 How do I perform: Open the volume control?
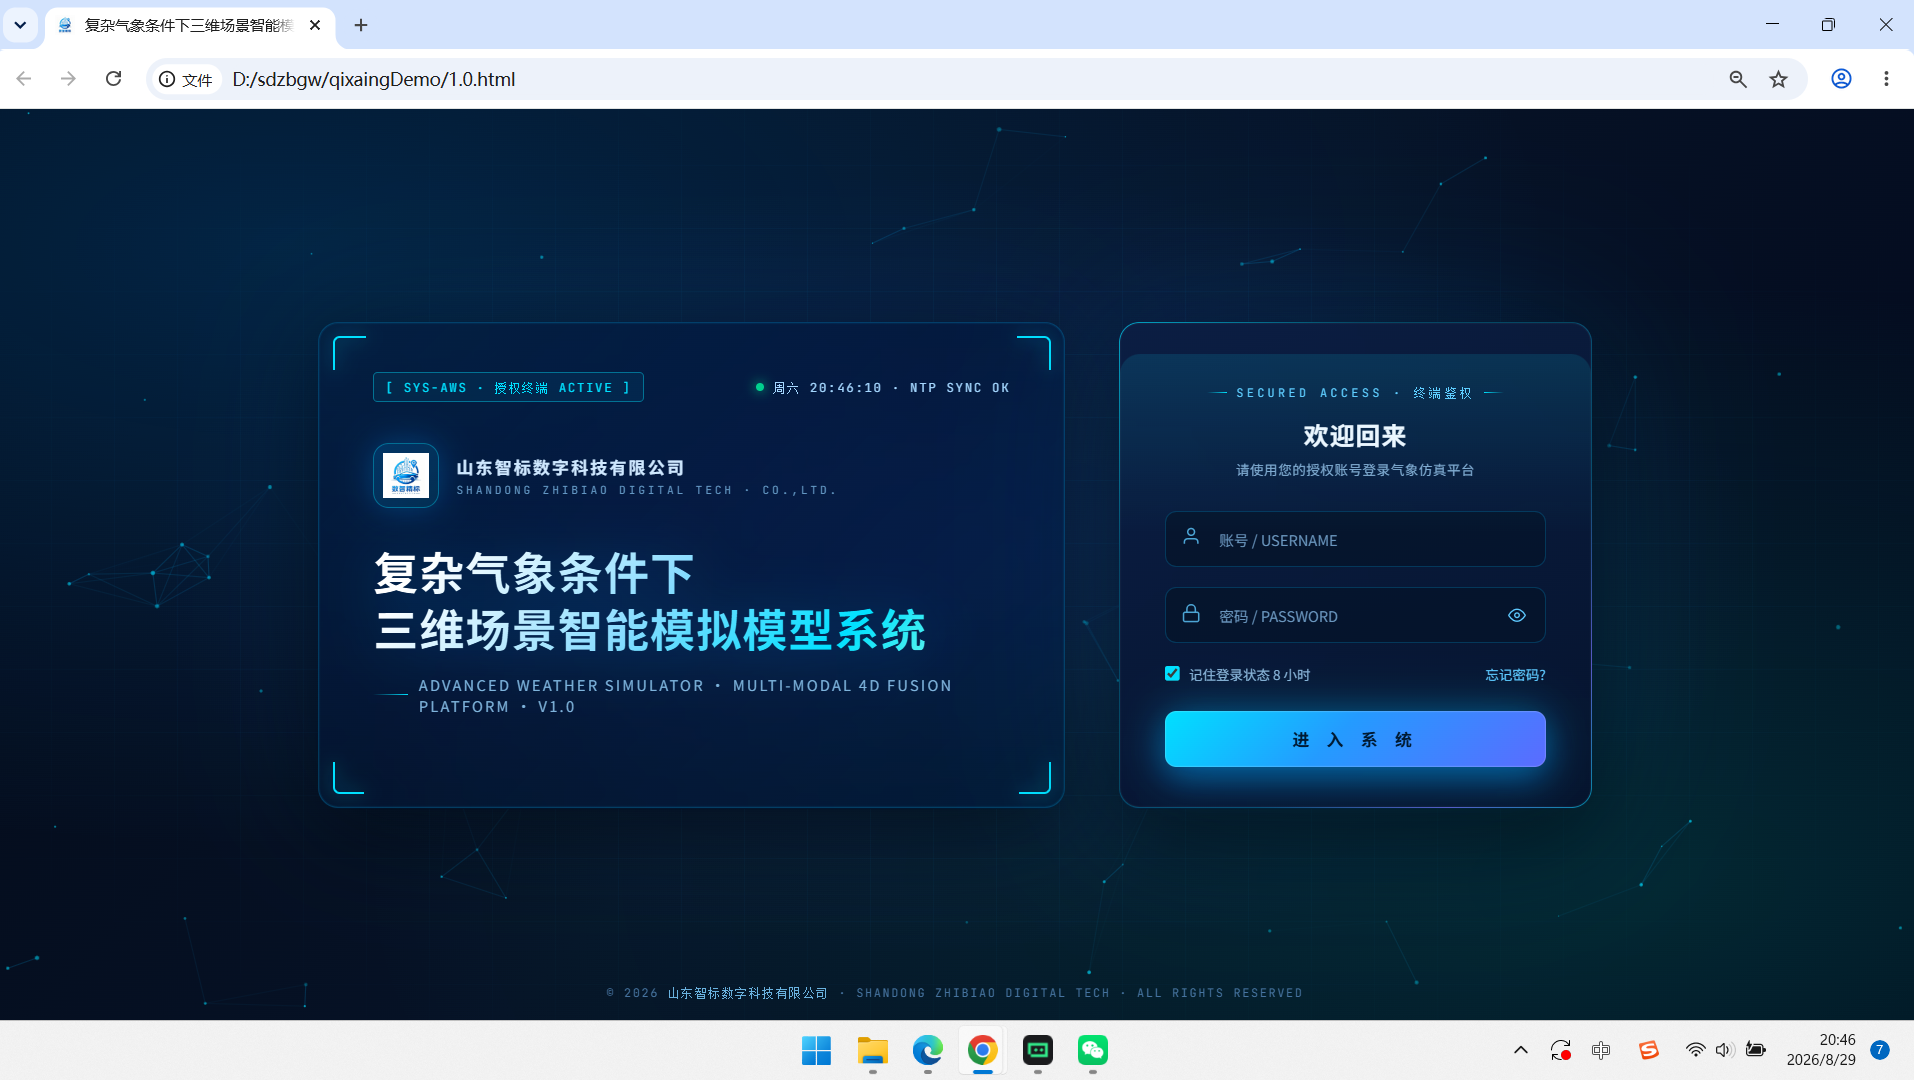[1725, 1050]
